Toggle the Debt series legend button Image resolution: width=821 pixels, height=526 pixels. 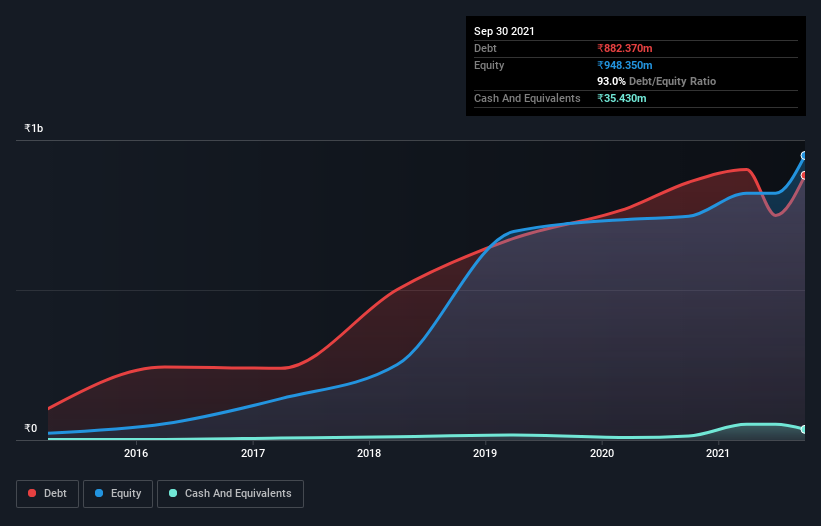coord(48,494)
